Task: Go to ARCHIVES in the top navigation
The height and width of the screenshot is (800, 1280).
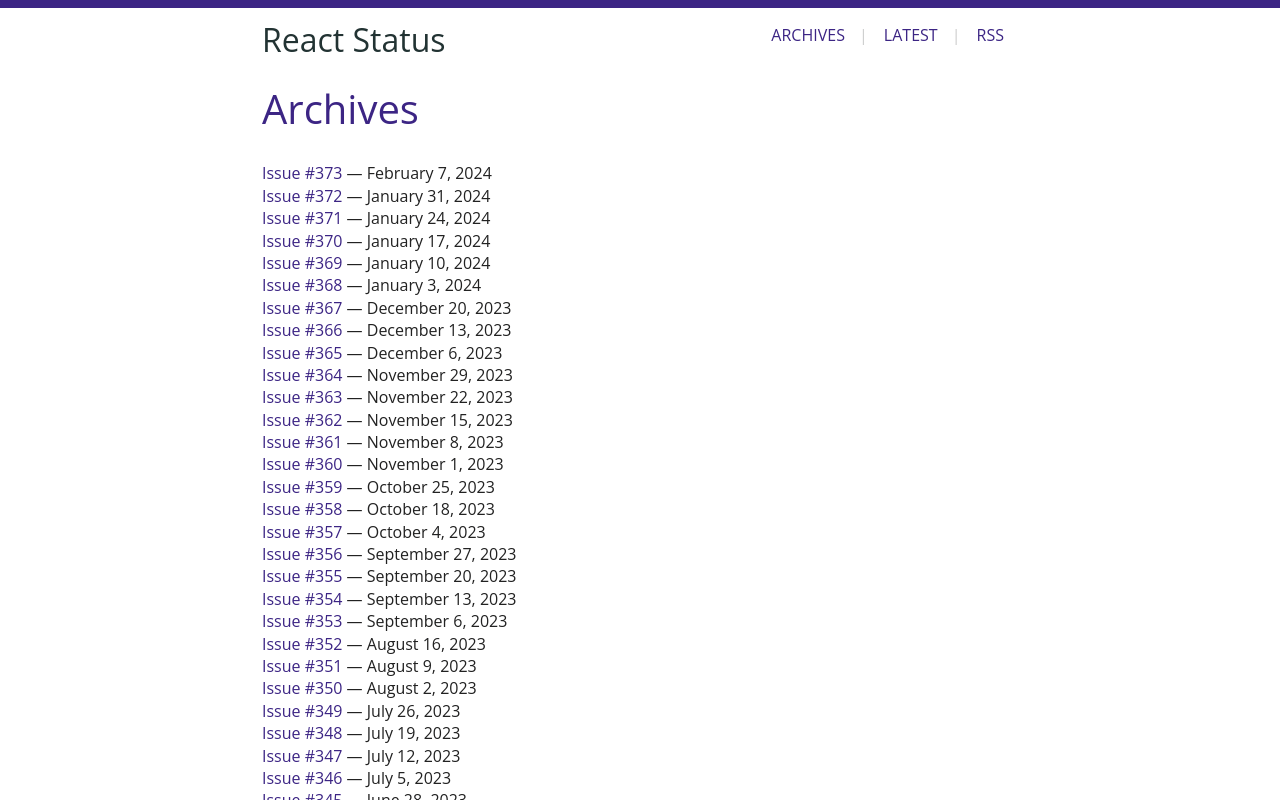Action: [808, 35]
